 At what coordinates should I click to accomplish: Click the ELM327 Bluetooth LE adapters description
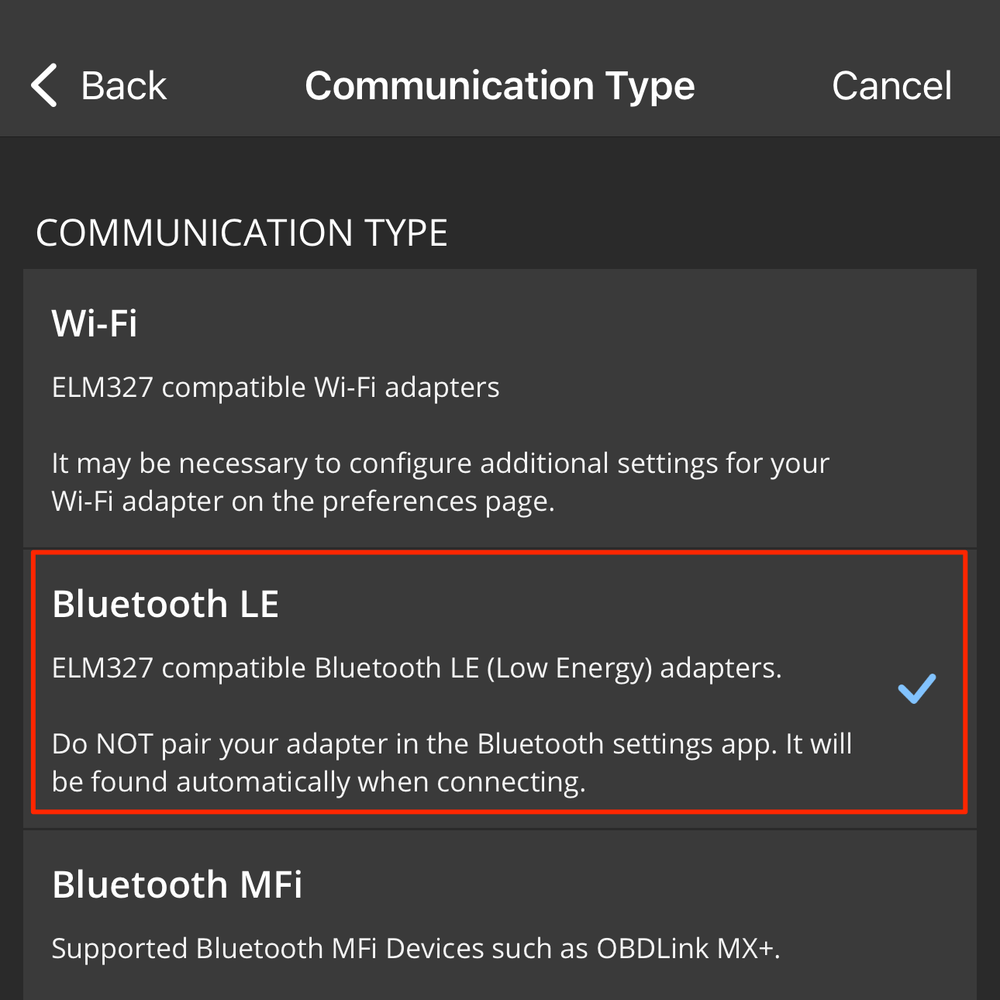416,668
